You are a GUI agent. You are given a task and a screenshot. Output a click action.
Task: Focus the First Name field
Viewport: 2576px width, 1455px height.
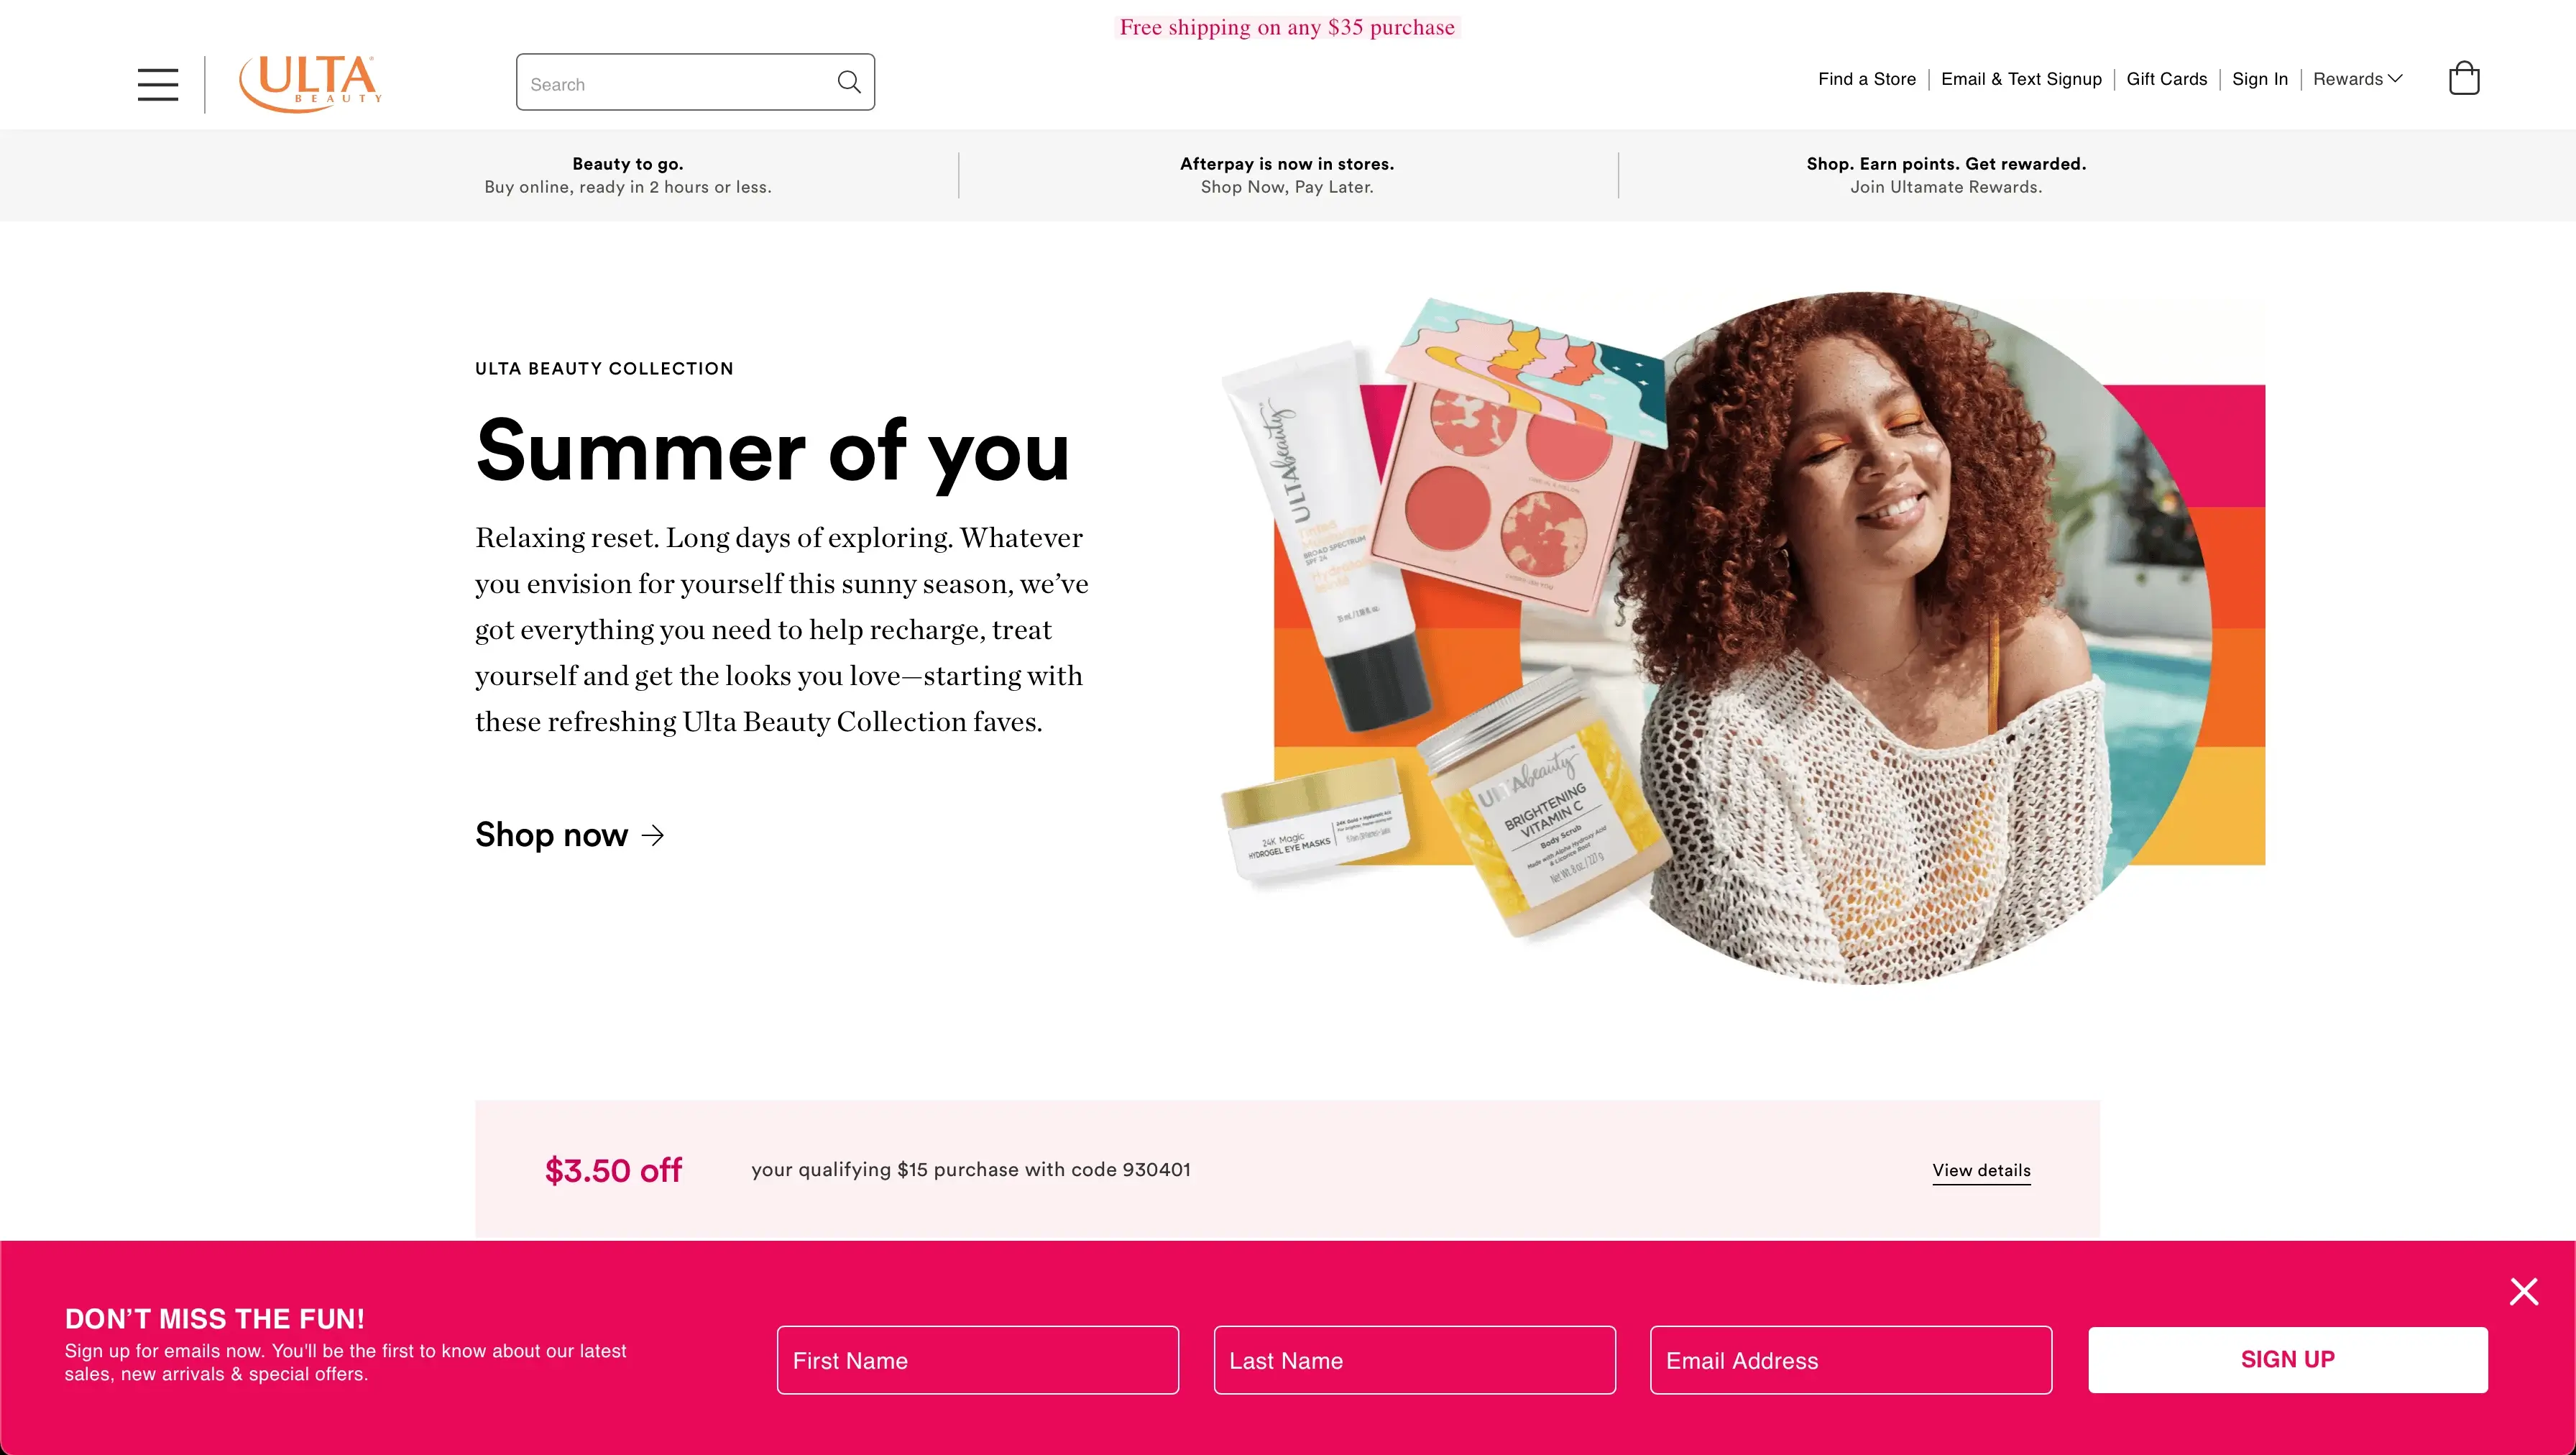coord(978,1360)
